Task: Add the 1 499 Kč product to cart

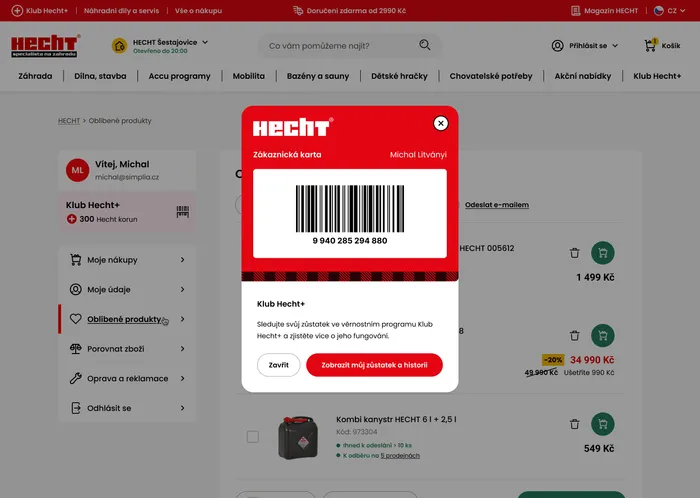Action: [x=603, y=253]
